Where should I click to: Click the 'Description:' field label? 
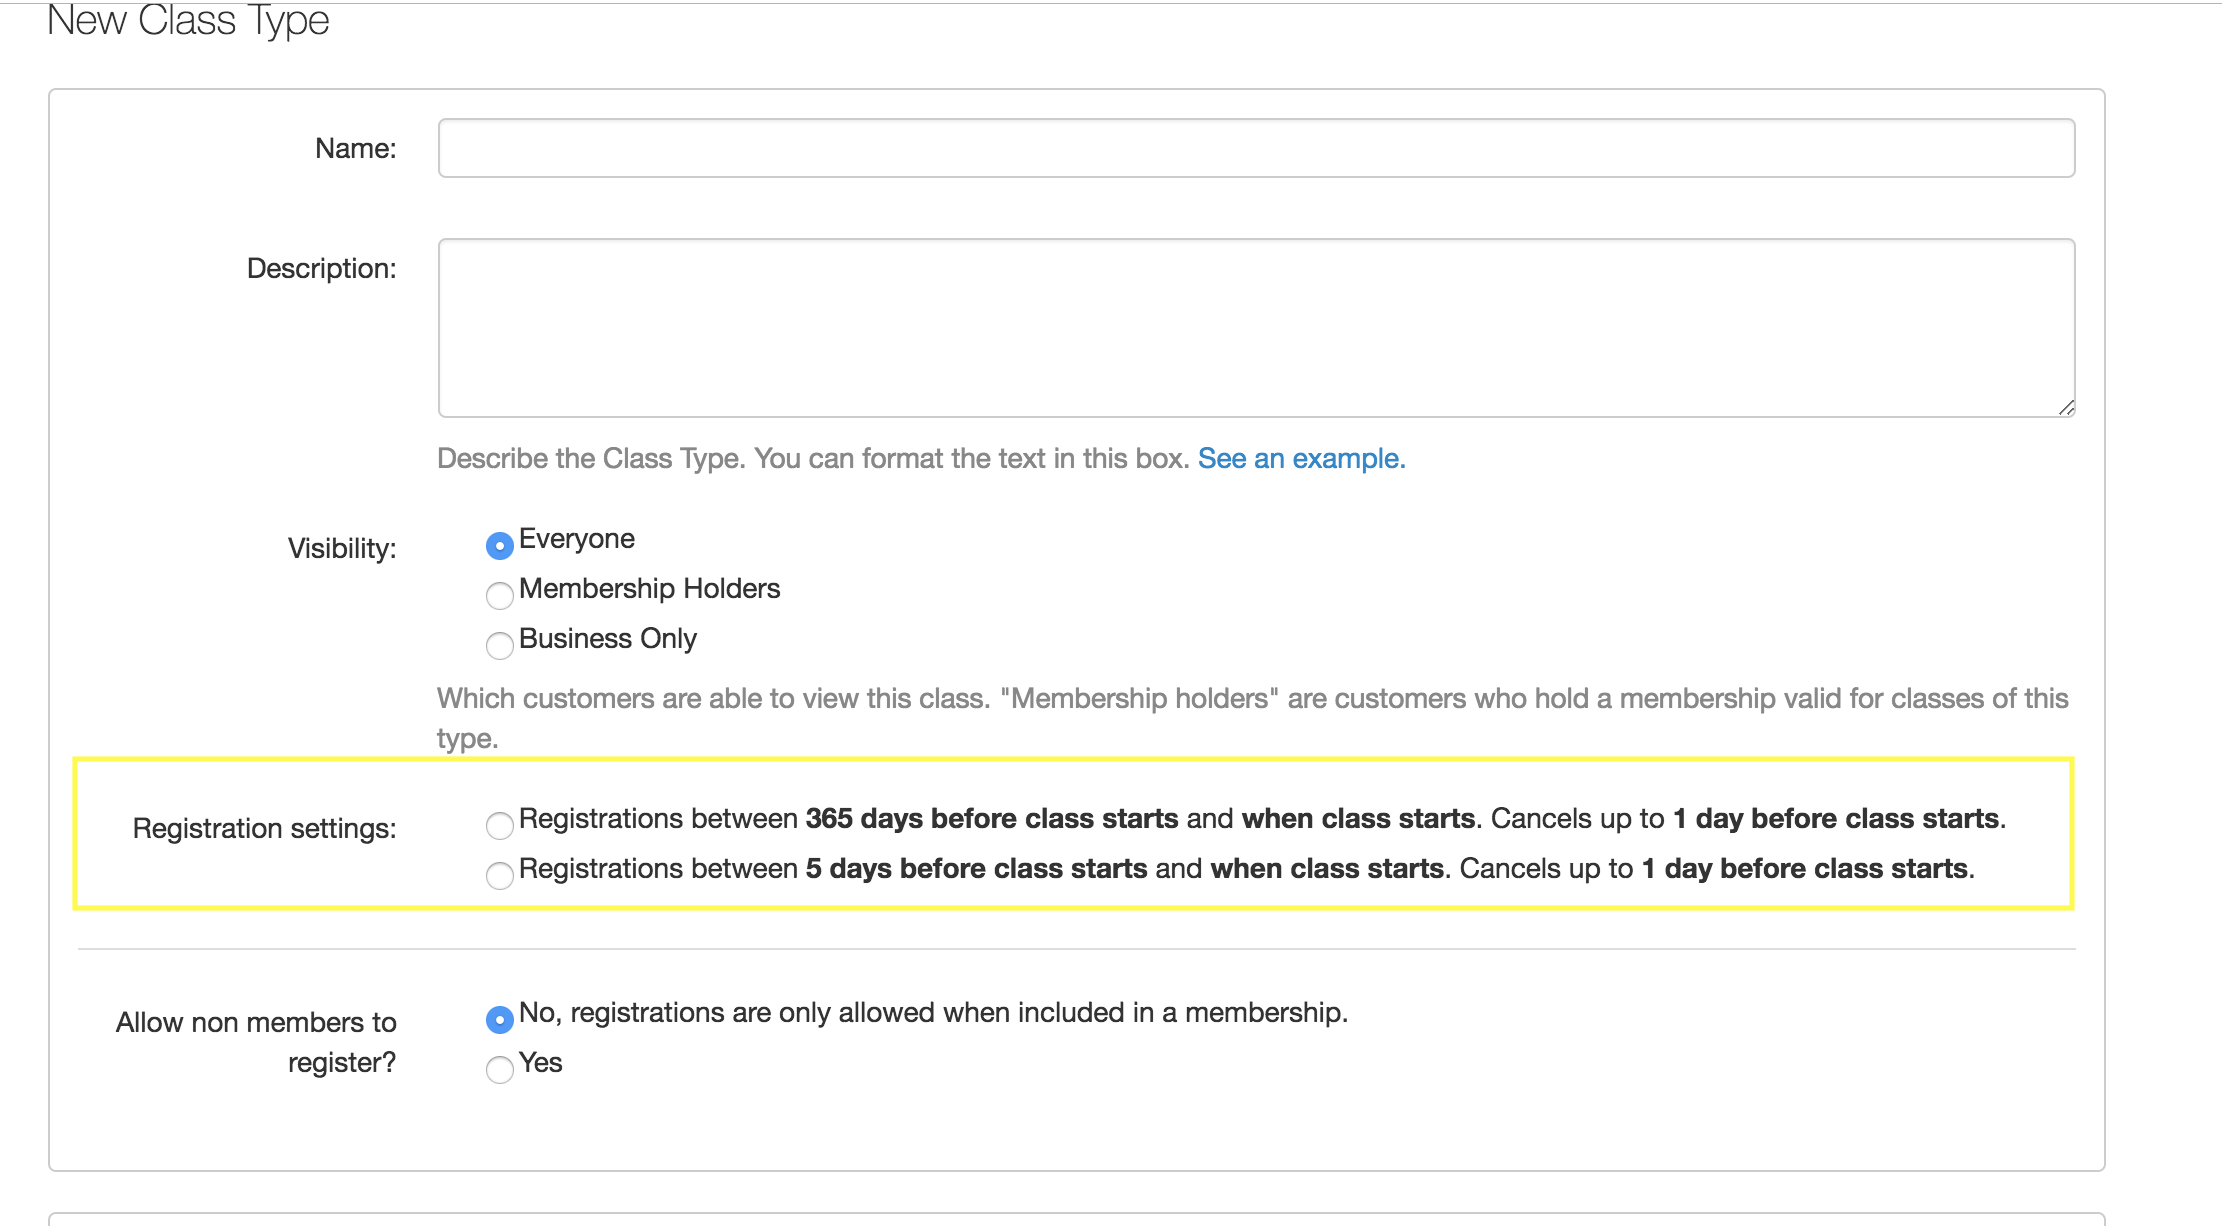[x=321, y=268]
